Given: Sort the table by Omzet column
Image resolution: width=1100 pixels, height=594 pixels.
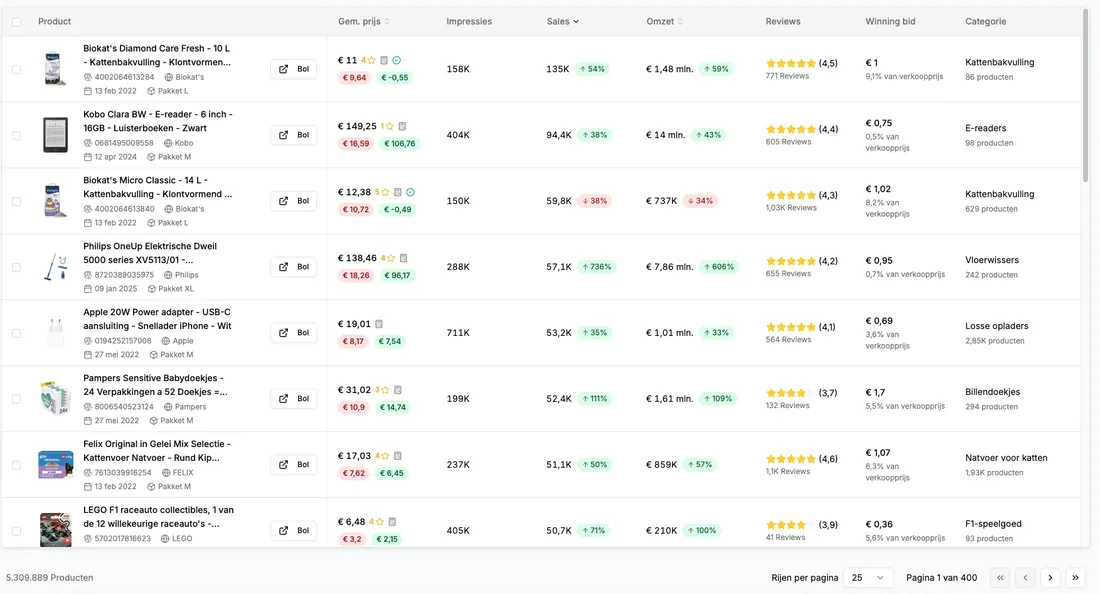Looking at the screenshot, I should coord(664,22).
